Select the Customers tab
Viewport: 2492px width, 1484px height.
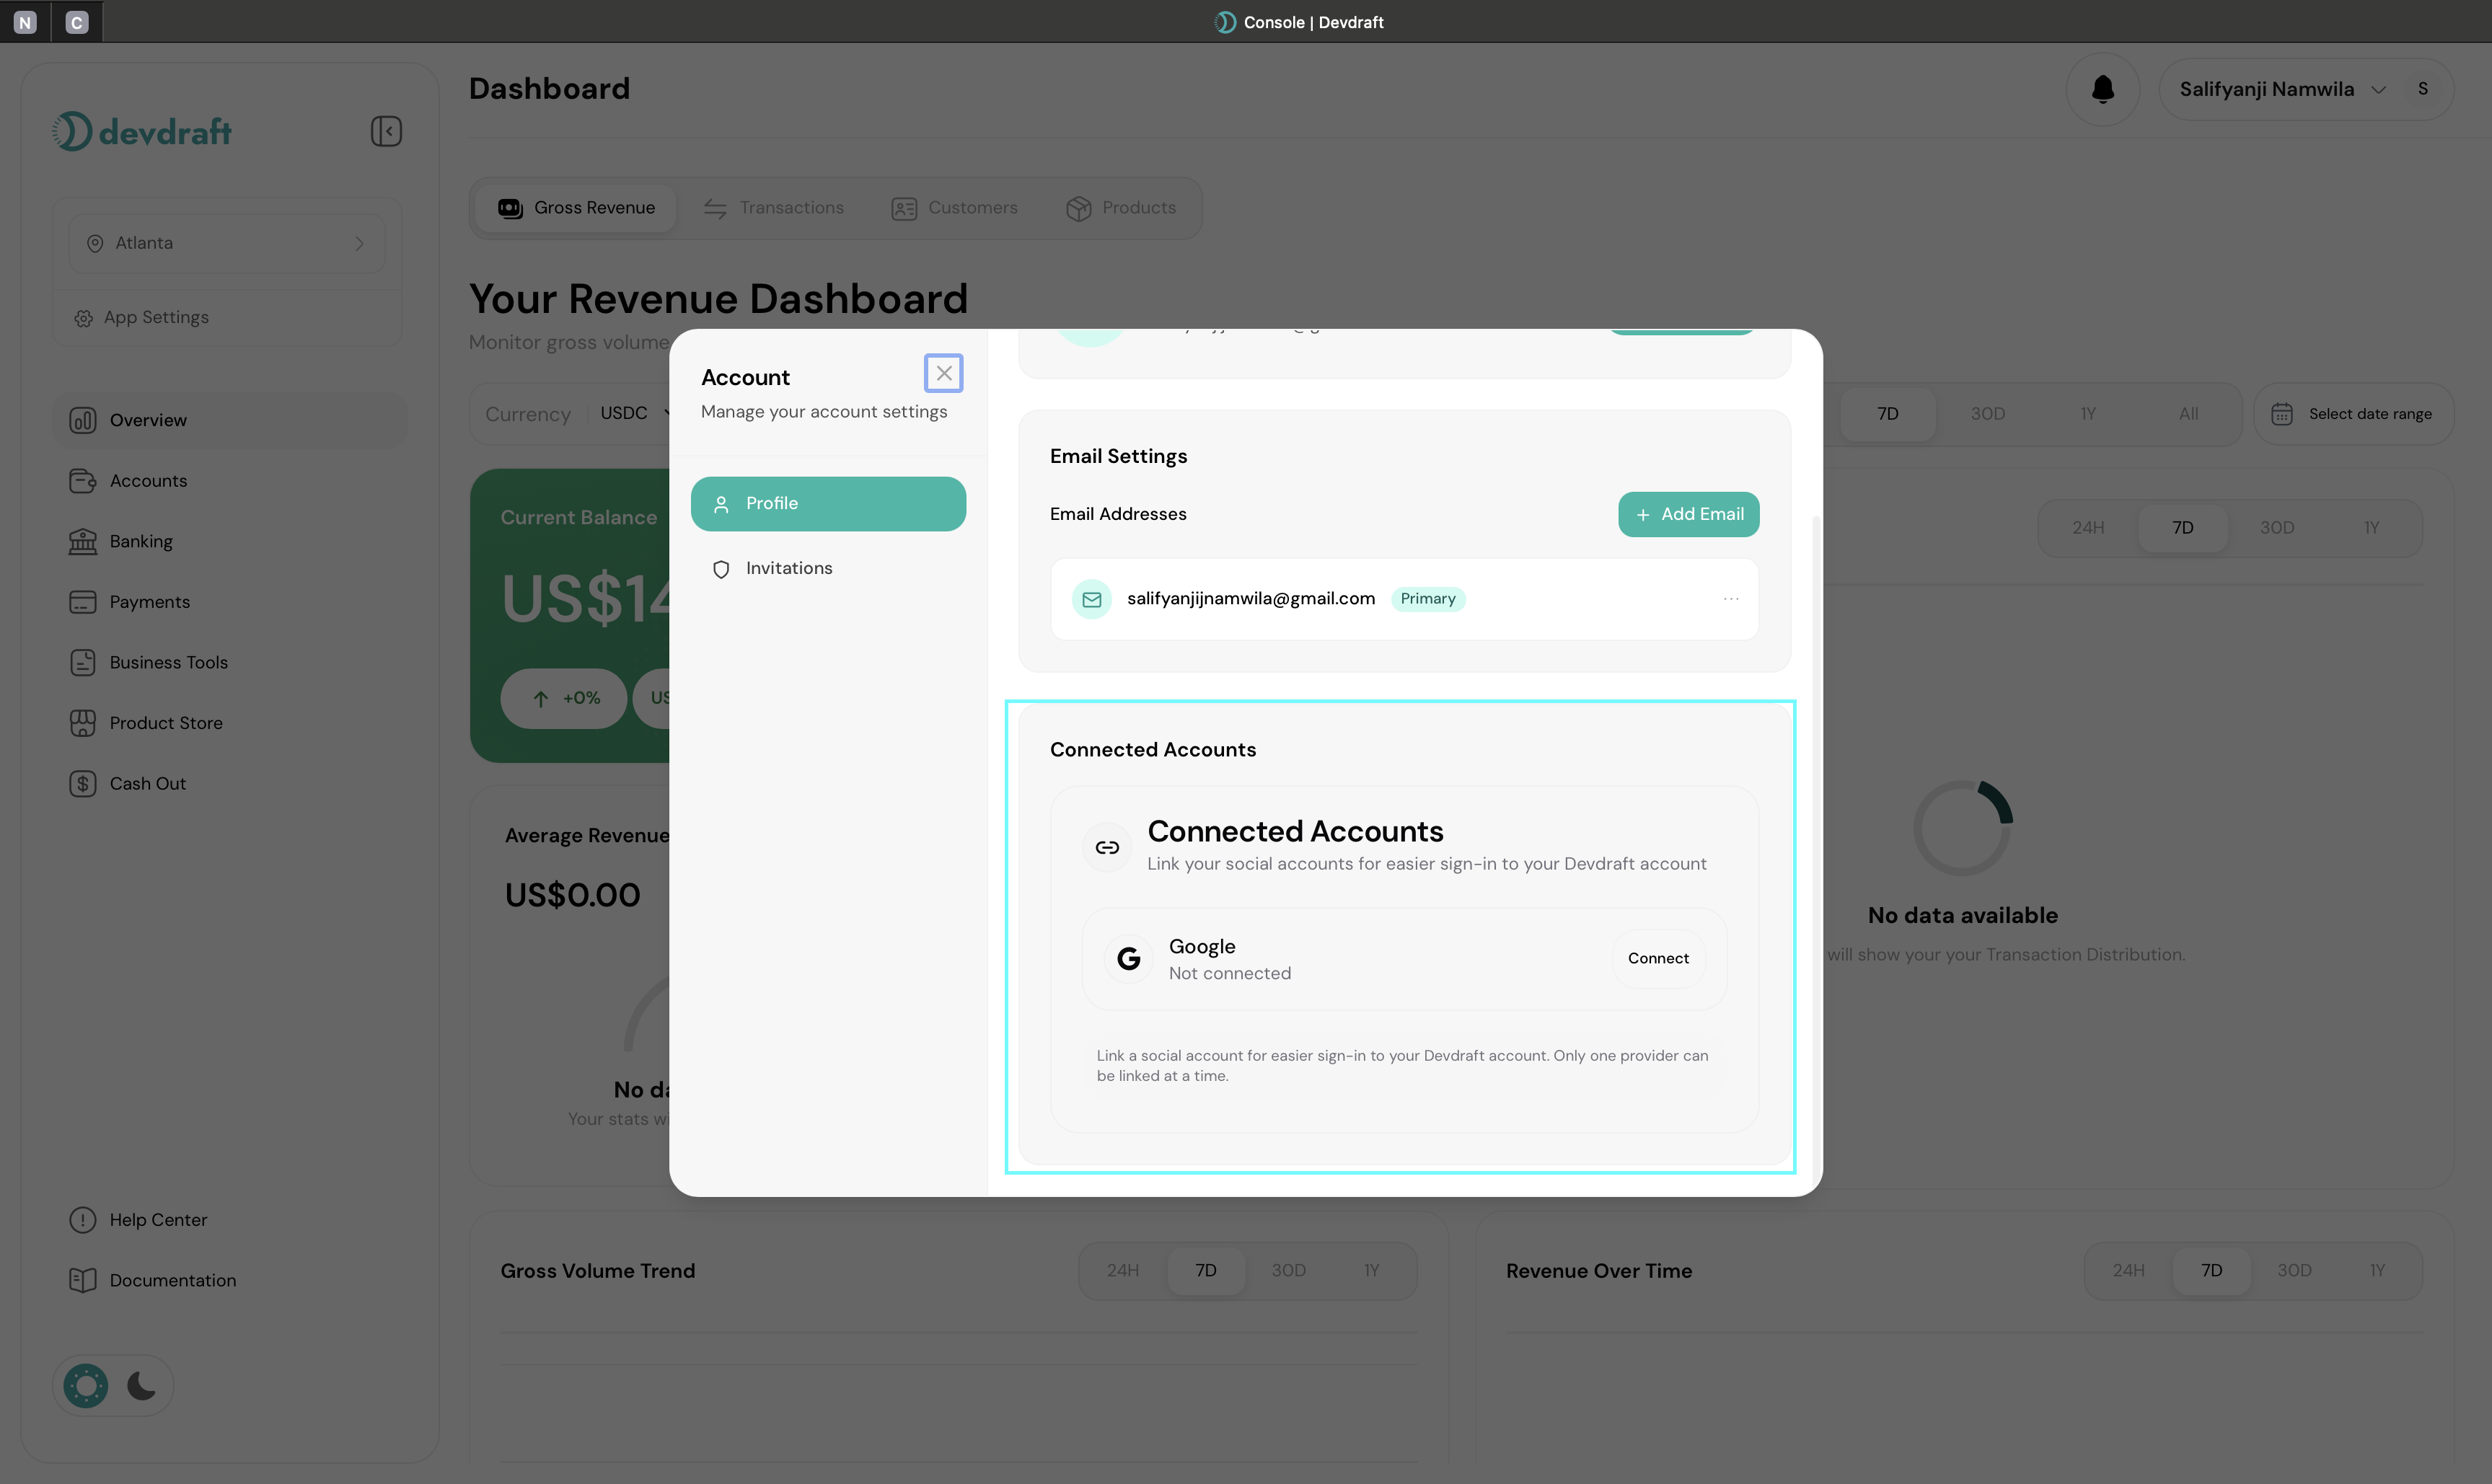955,207
